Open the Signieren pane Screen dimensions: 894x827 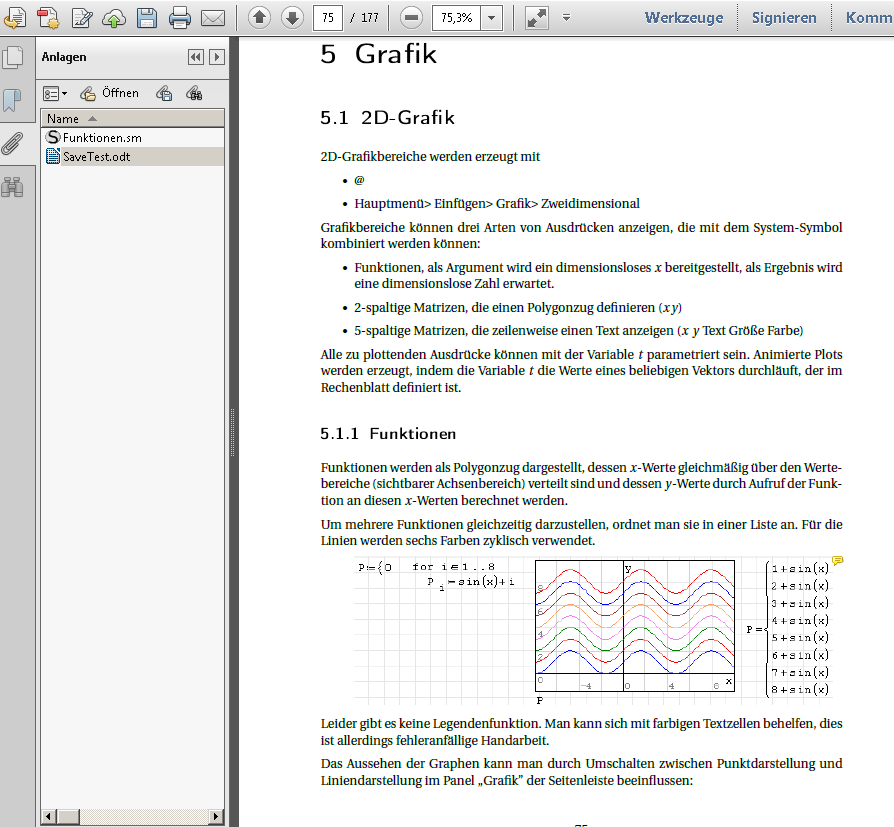coord(784,17)
